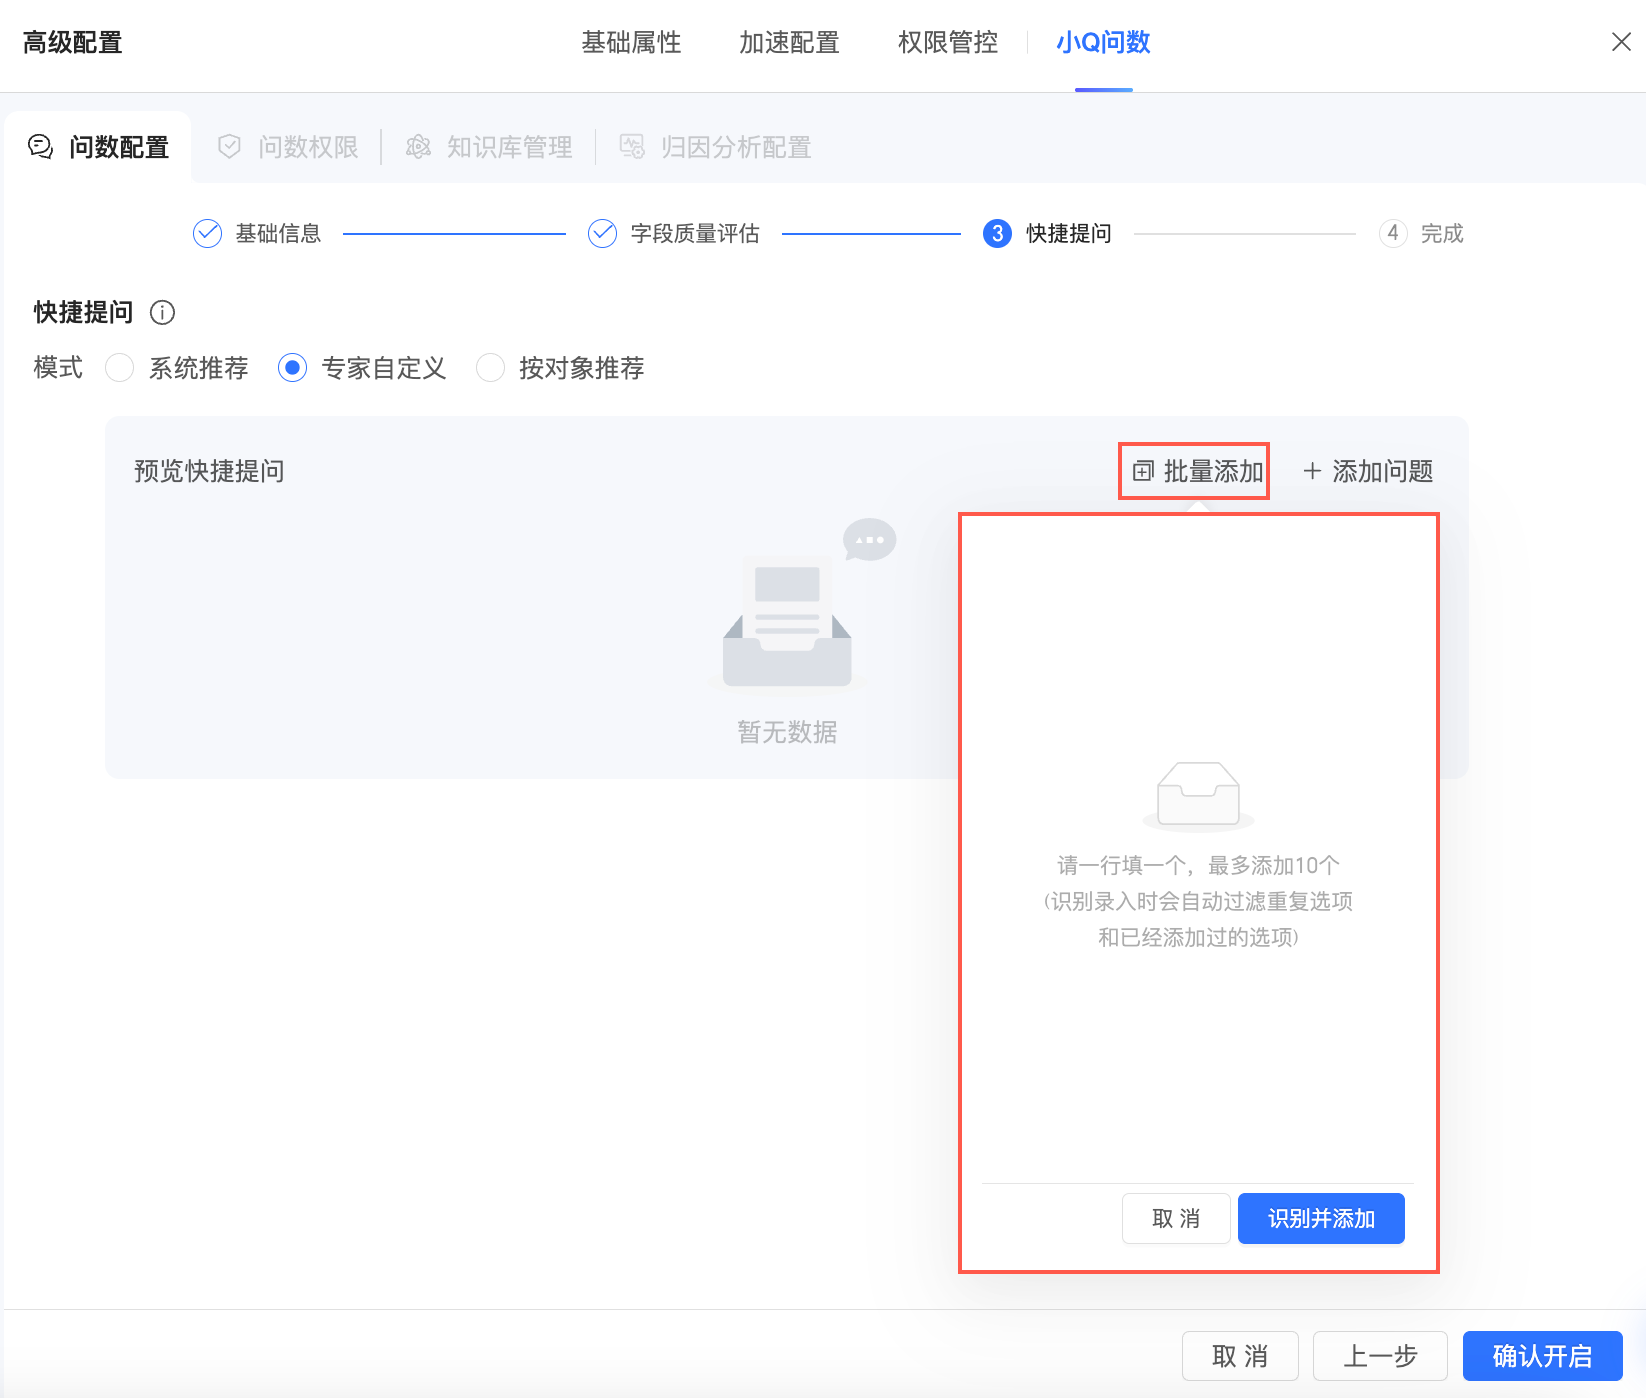Click 识别并添加 button in batch popup
This screenshot has height=1398, width=1646.
click(1321, 1218)
